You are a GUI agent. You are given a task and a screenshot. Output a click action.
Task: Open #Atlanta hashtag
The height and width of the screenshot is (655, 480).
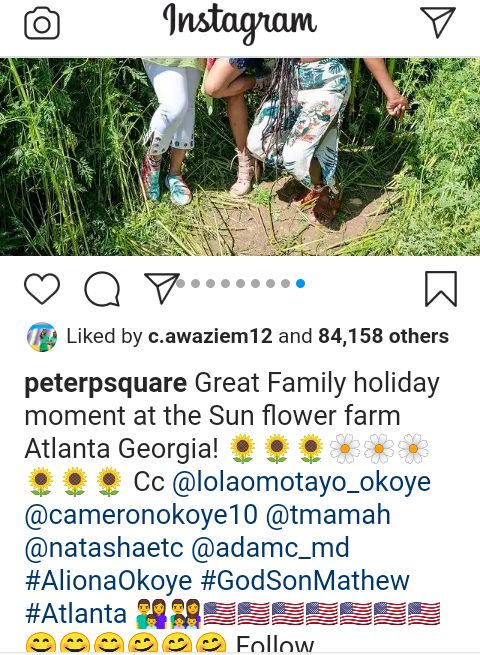point(76,614)
